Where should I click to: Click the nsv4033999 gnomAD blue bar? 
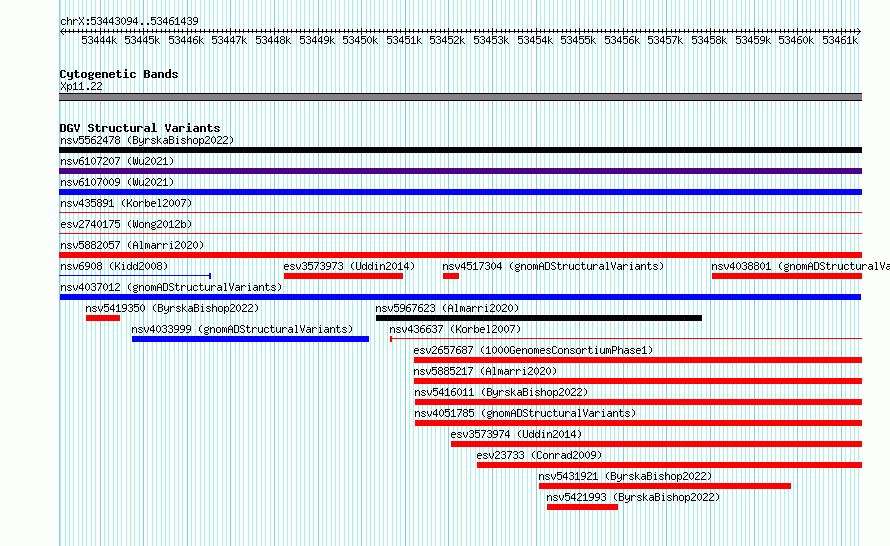pyautogui.click(x=250, y=339)
